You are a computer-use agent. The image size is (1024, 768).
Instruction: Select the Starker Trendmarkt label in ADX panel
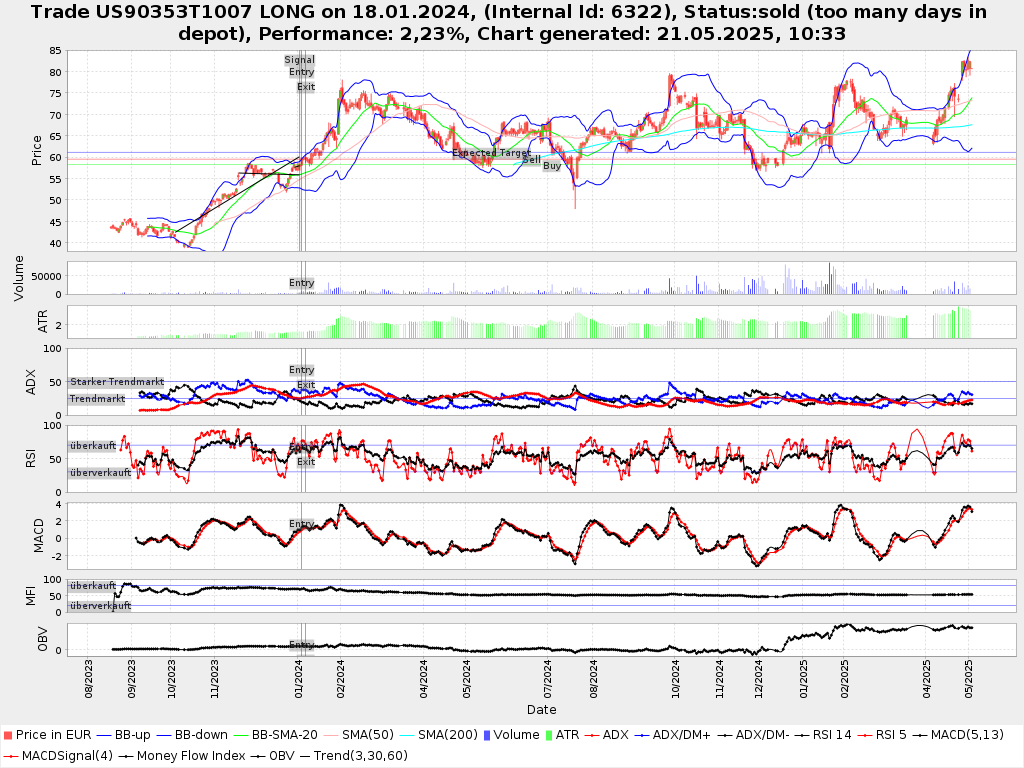pyautogui.click(x=117, y=382)
